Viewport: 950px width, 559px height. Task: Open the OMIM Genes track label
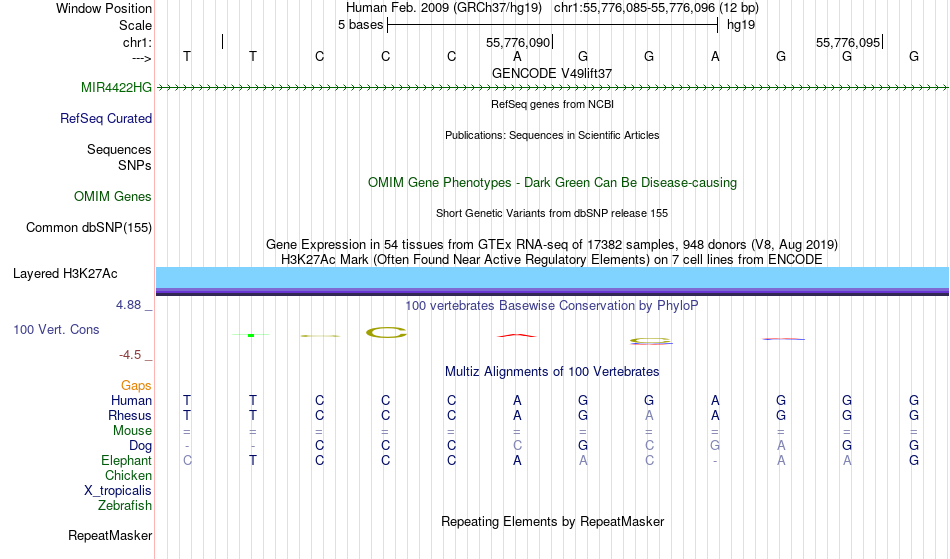coord(113,196)
